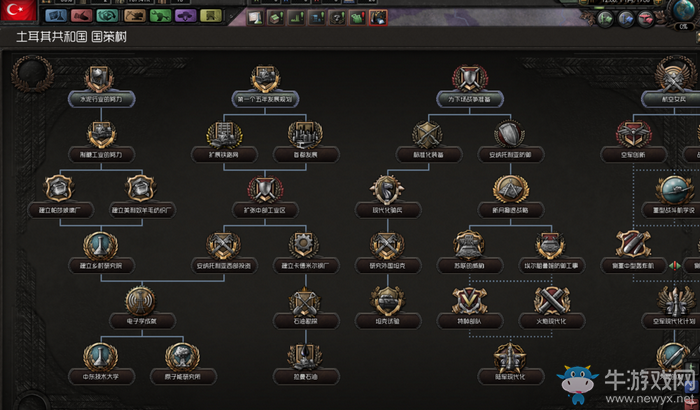This screenshot has height=410, width=700.
Task: Select the 扩张中部工业区 focus icon
Action: (x=265, y=190)
